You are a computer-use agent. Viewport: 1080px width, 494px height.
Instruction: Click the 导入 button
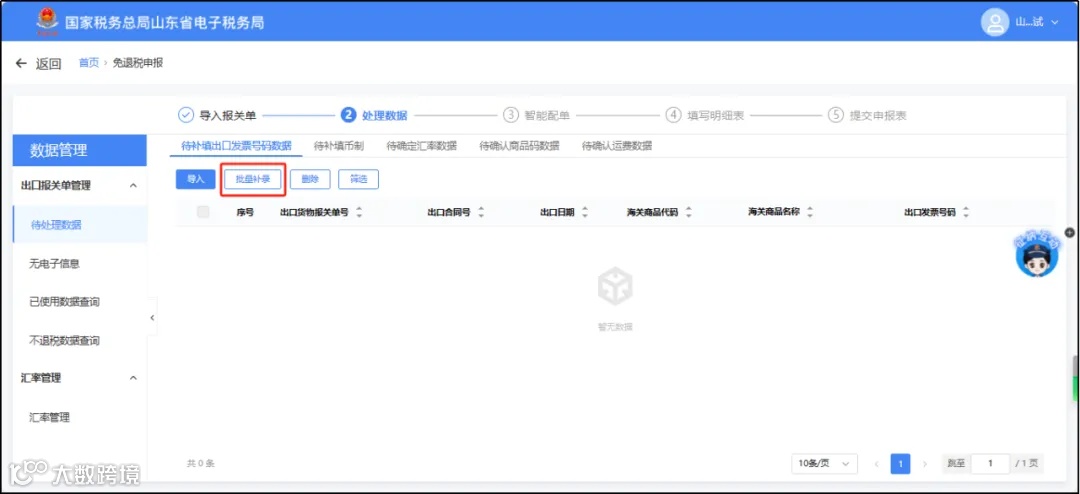coord(196,179)
